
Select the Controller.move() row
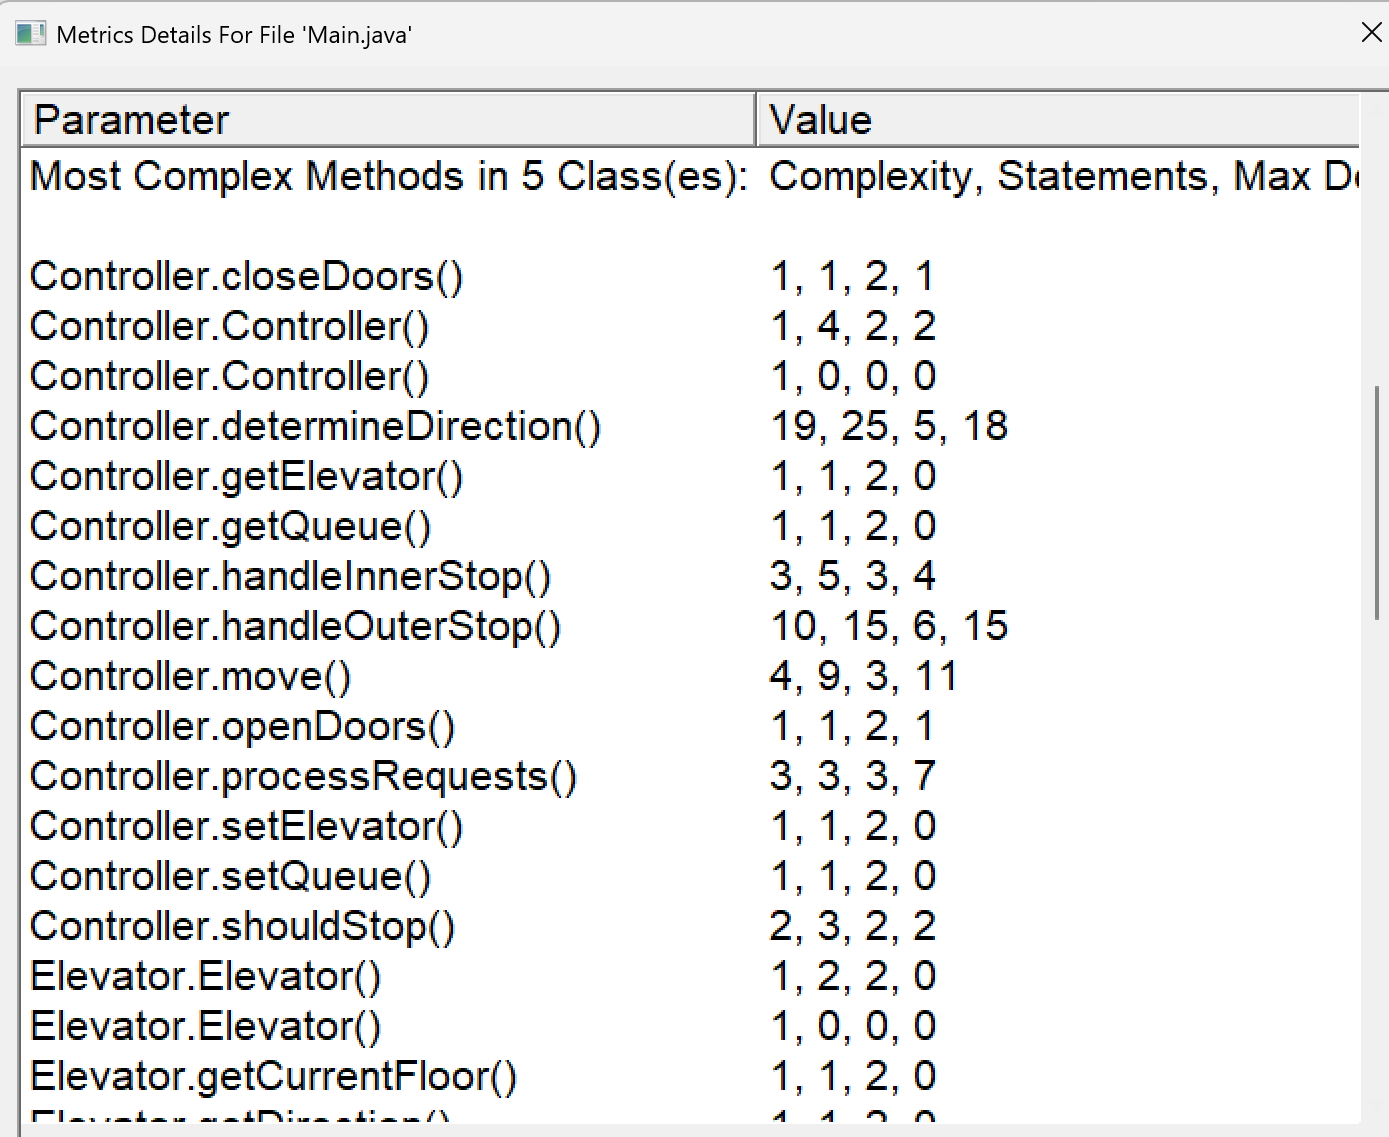click(191, 677)
